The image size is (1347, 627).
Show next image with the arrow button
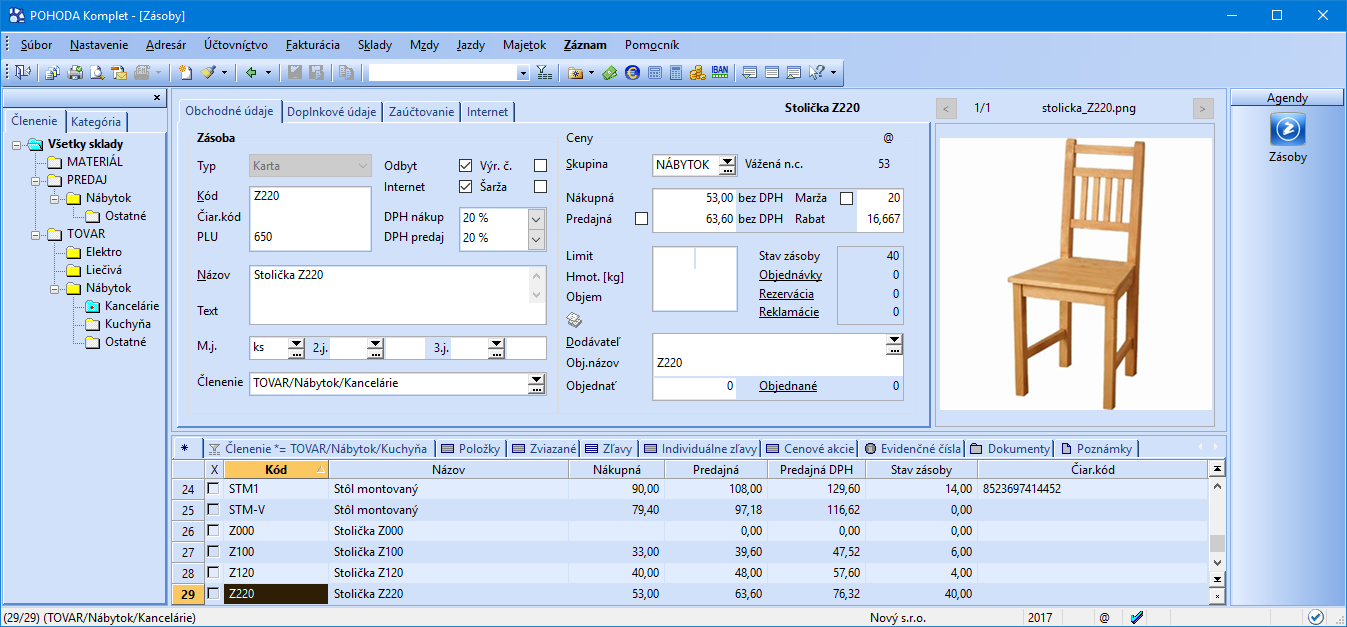click(1203, 108)
